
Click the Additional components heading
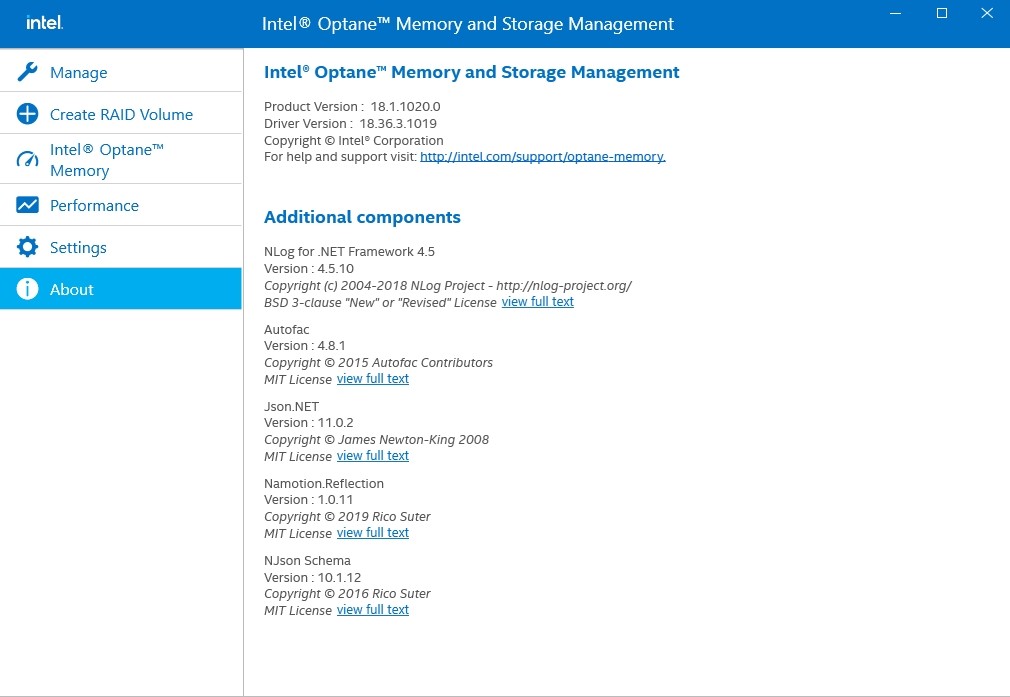click(362, 217)
